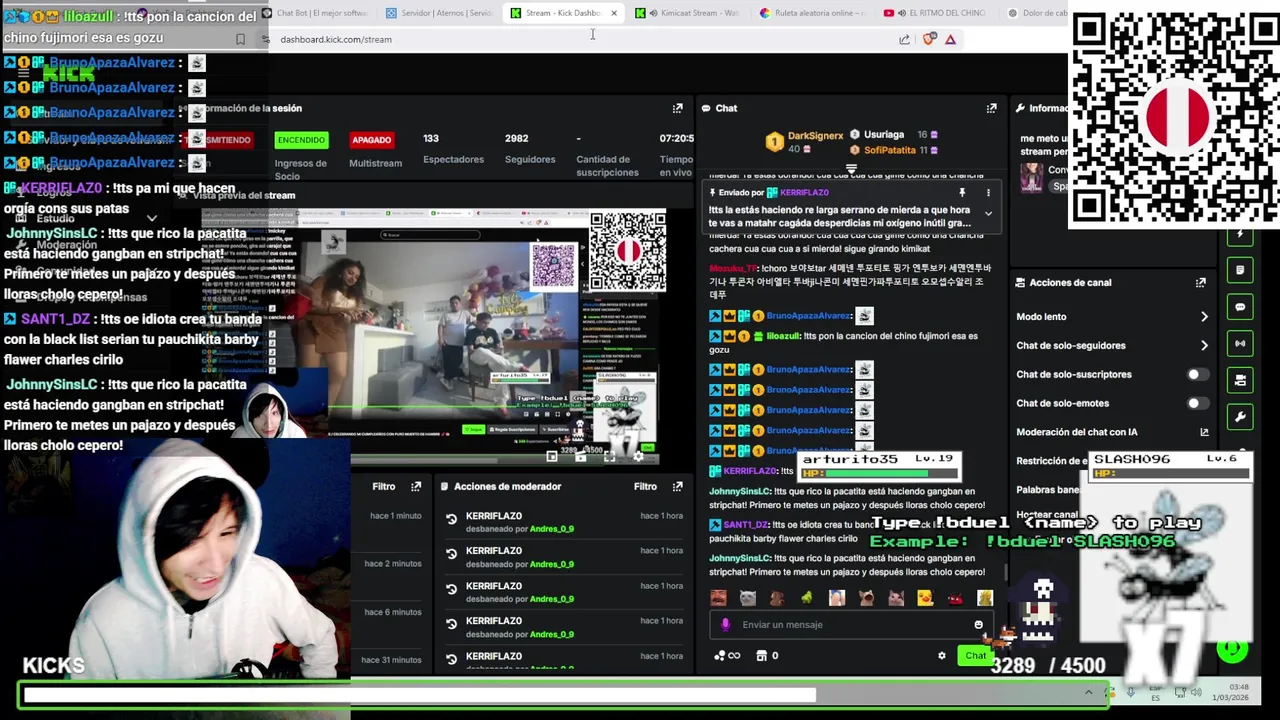This screenshot has width=1280, height=720.
Task: Click the wrench sidebar icon
Action: click(1240, 417)
